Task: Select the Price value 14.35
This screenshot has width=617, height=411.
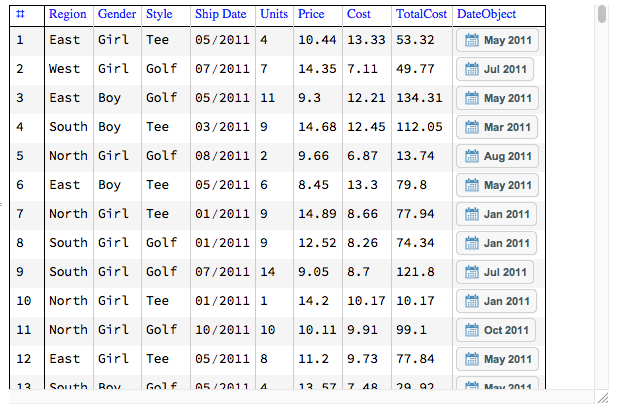Action: (317, 69)
